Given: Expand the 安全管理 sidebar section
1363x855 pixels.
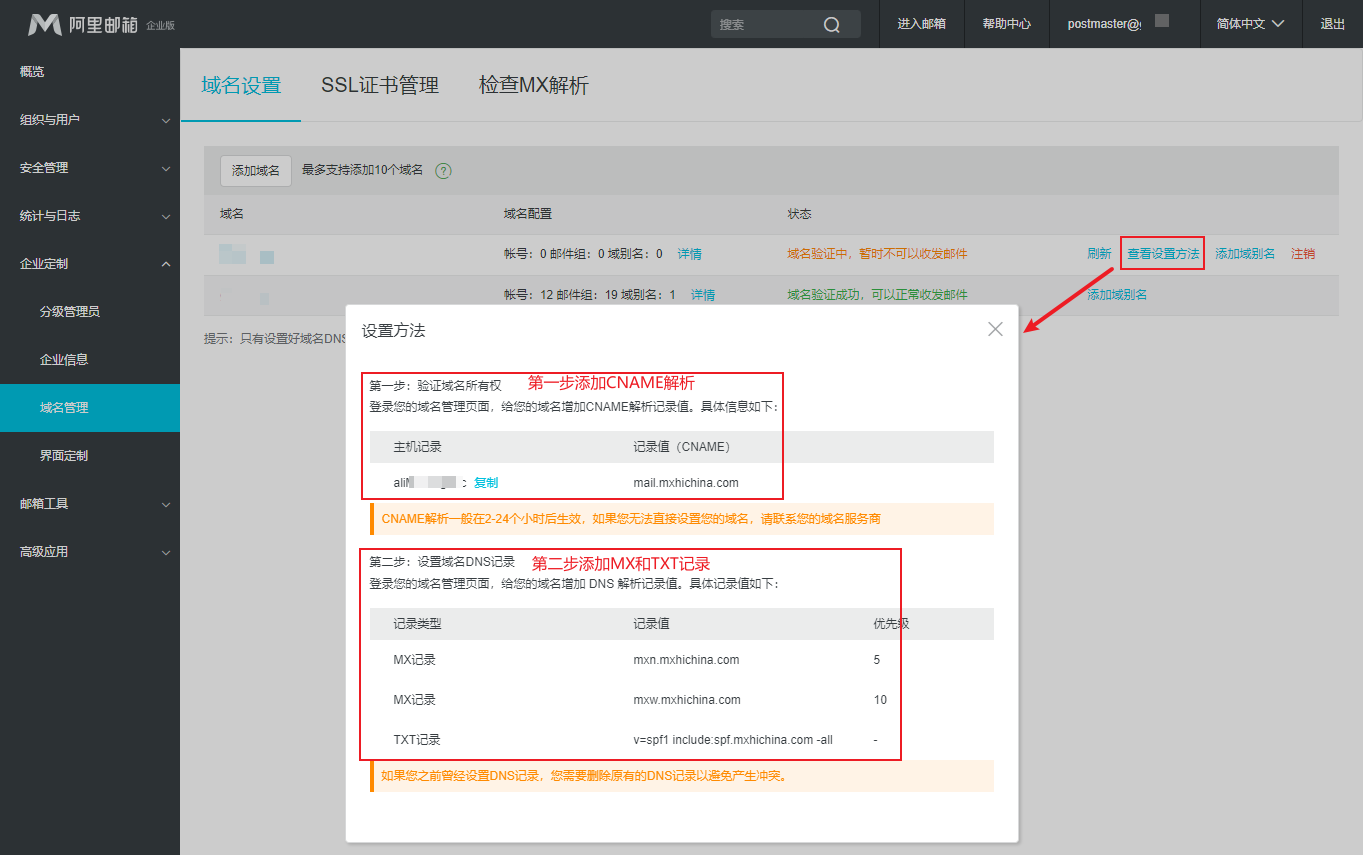Looking at the screenshot, I should coord(90,168).
